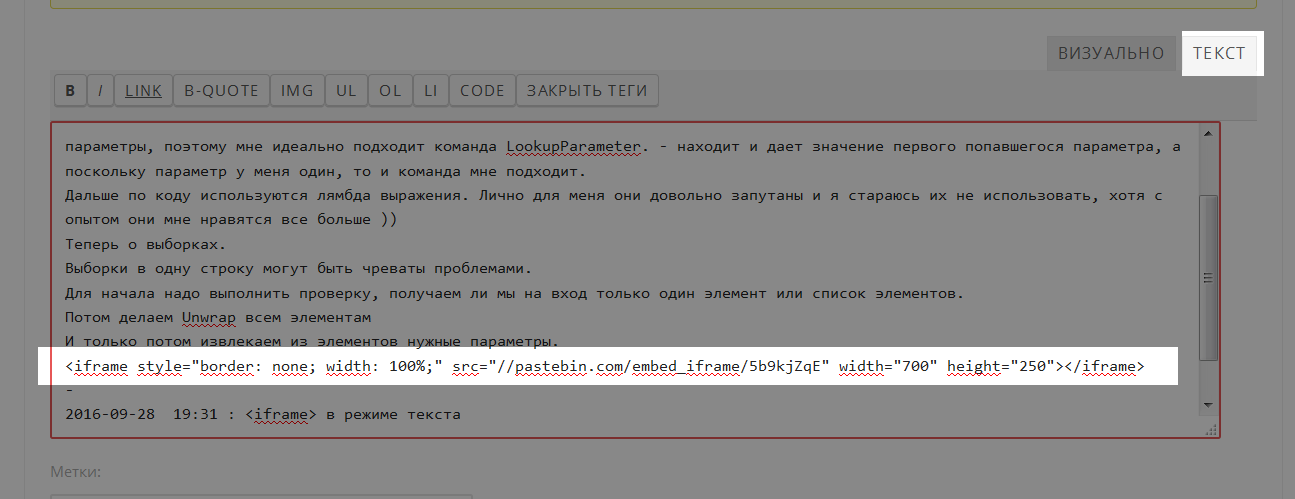This screenshot has width=1295, height=499.
Task: Click the line 'Выборки в одну строку...'
Action: click(x=301, y=269)
